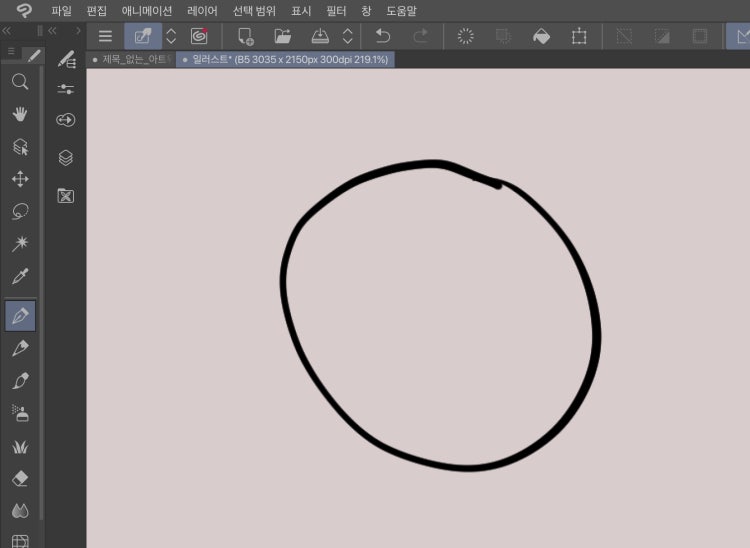The image size is (750, 548).
Task: Open the 편집 menu
Action: coord(97,11)
